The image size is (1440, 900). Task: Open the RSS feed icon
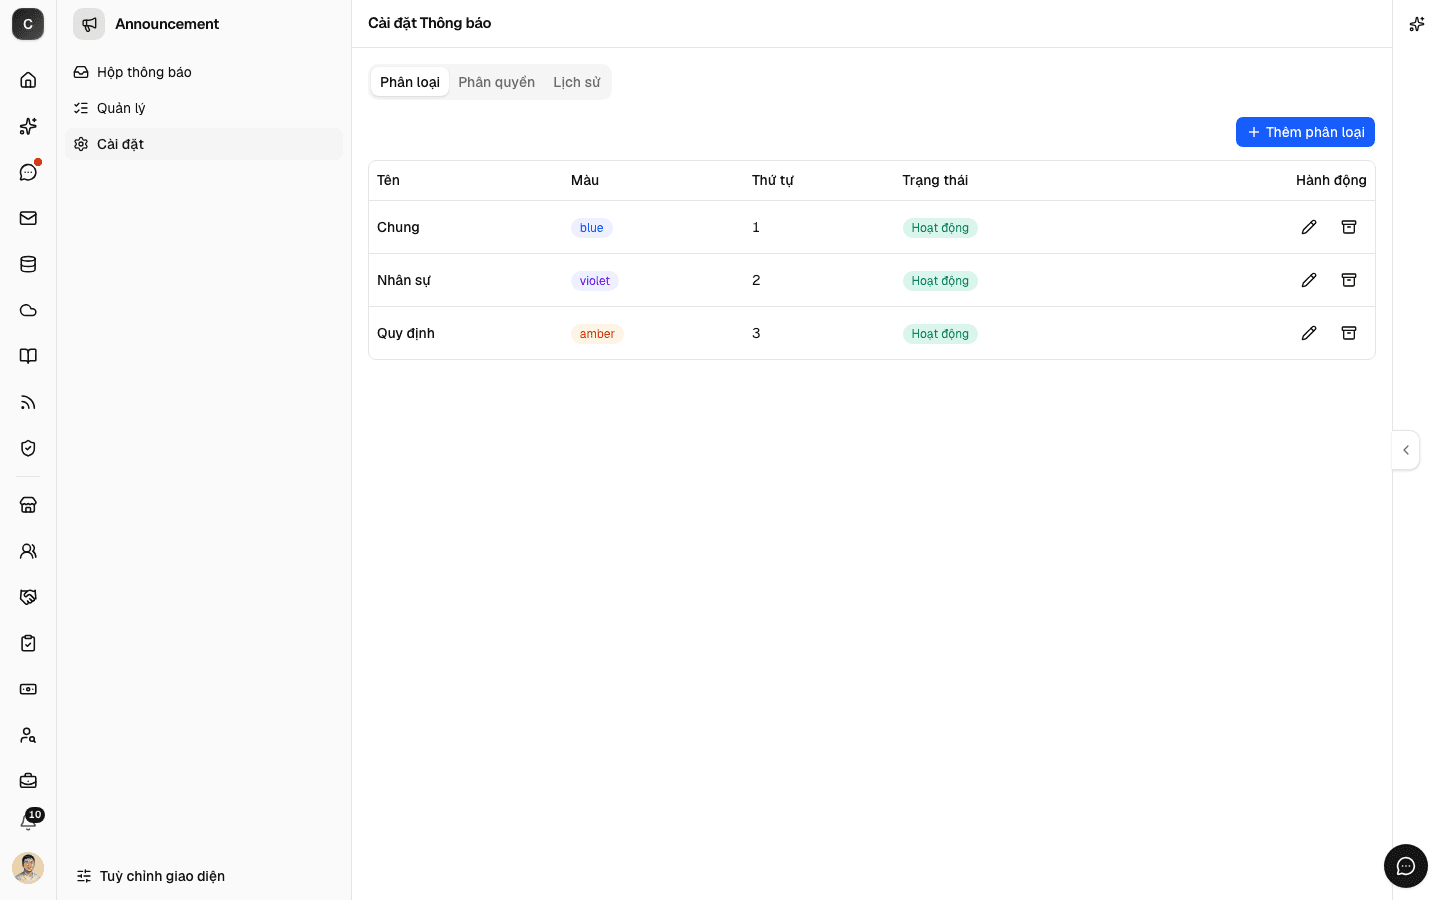tap(28, 402)
